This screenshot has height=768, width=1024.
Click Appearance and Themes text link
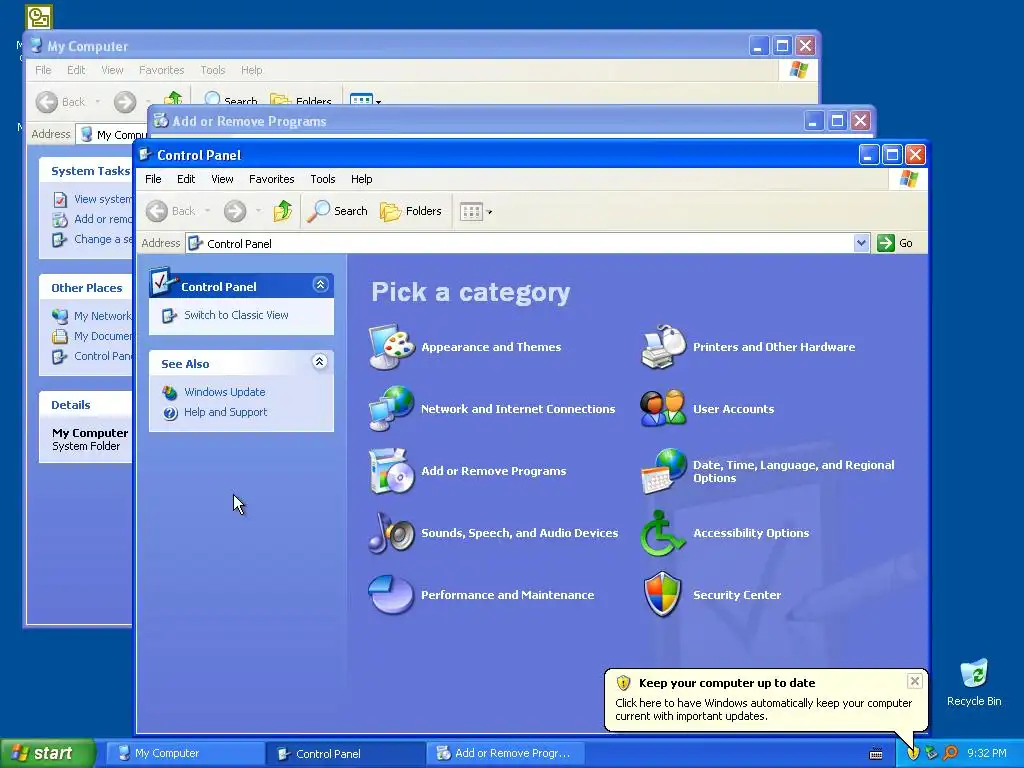(491, 347)
